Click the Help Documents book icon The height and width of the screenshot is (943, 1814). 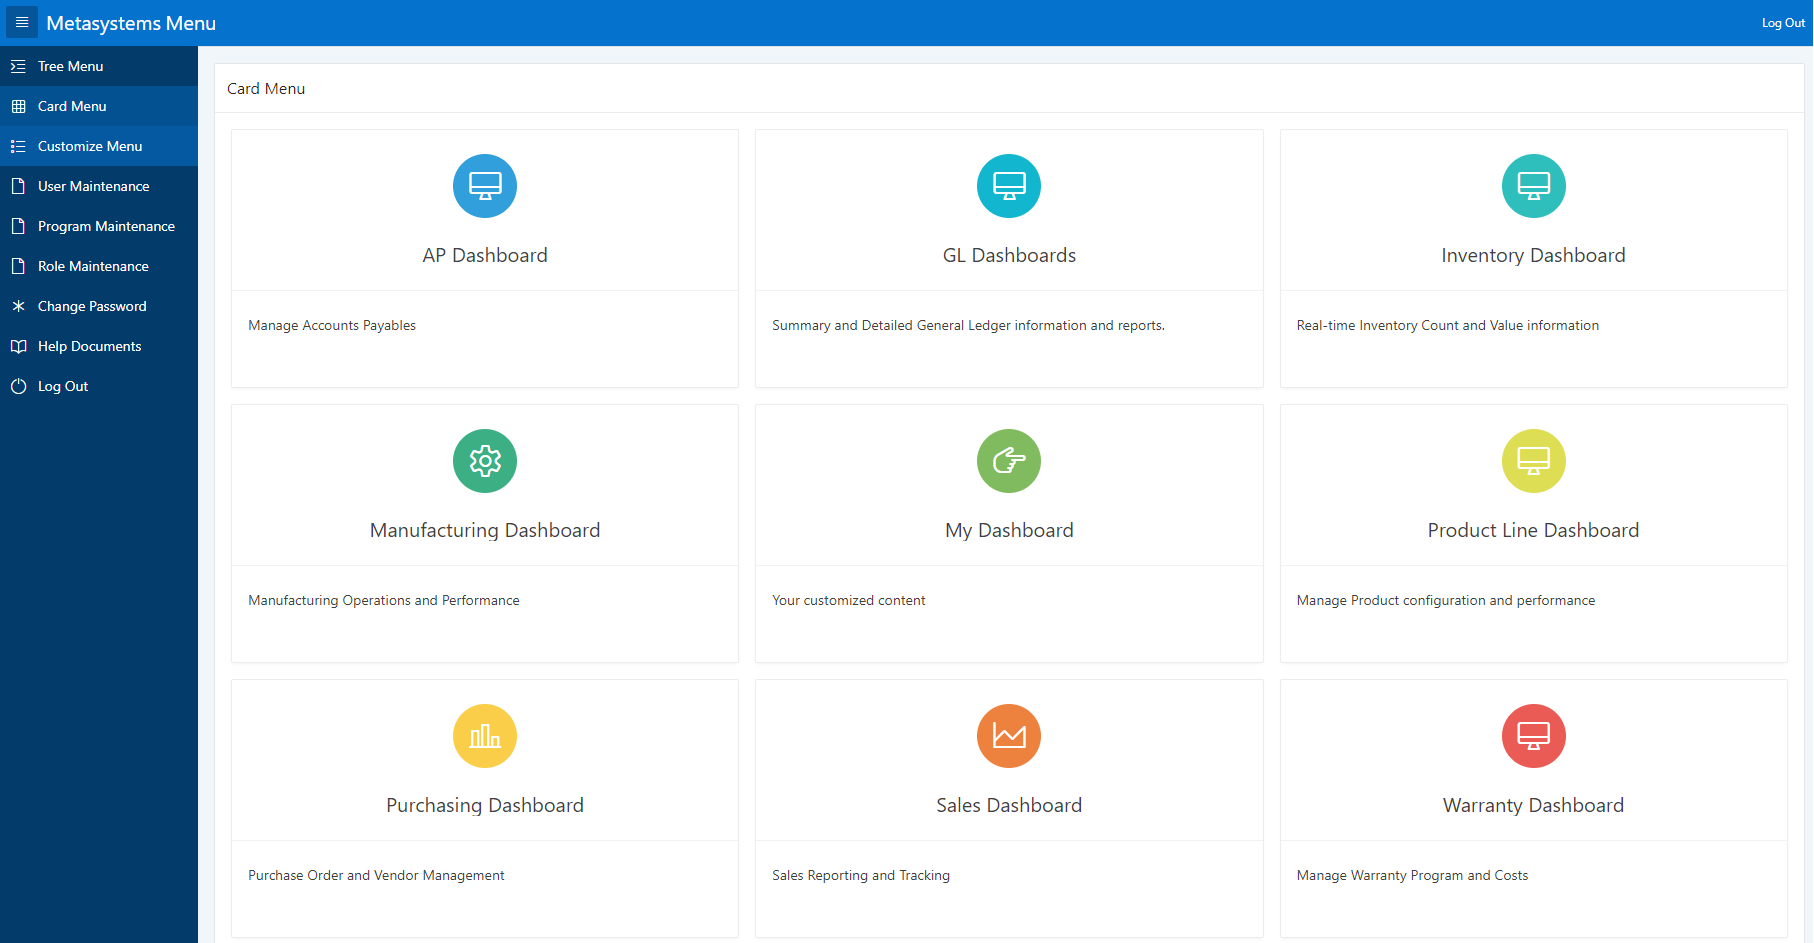pyautogui.click(x=18, y=346)
